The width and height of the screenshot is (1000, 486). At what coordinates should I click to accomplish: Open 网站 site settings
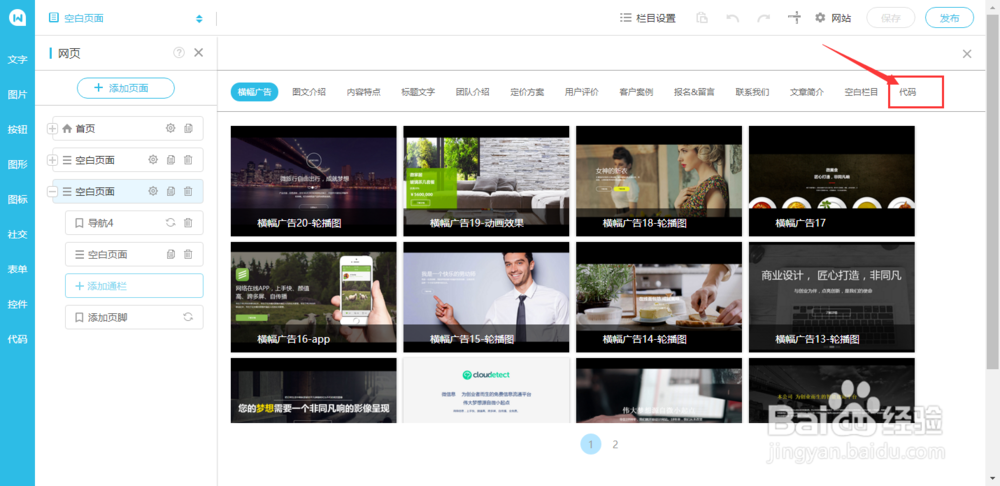pyautogui.click(x=833, y=18)
